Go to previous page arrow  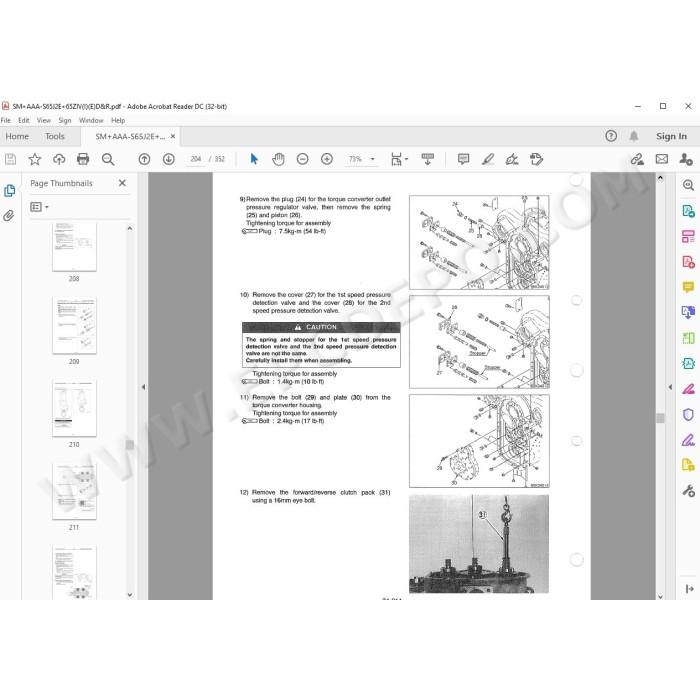pyautogui.click(x=144, y=159)
